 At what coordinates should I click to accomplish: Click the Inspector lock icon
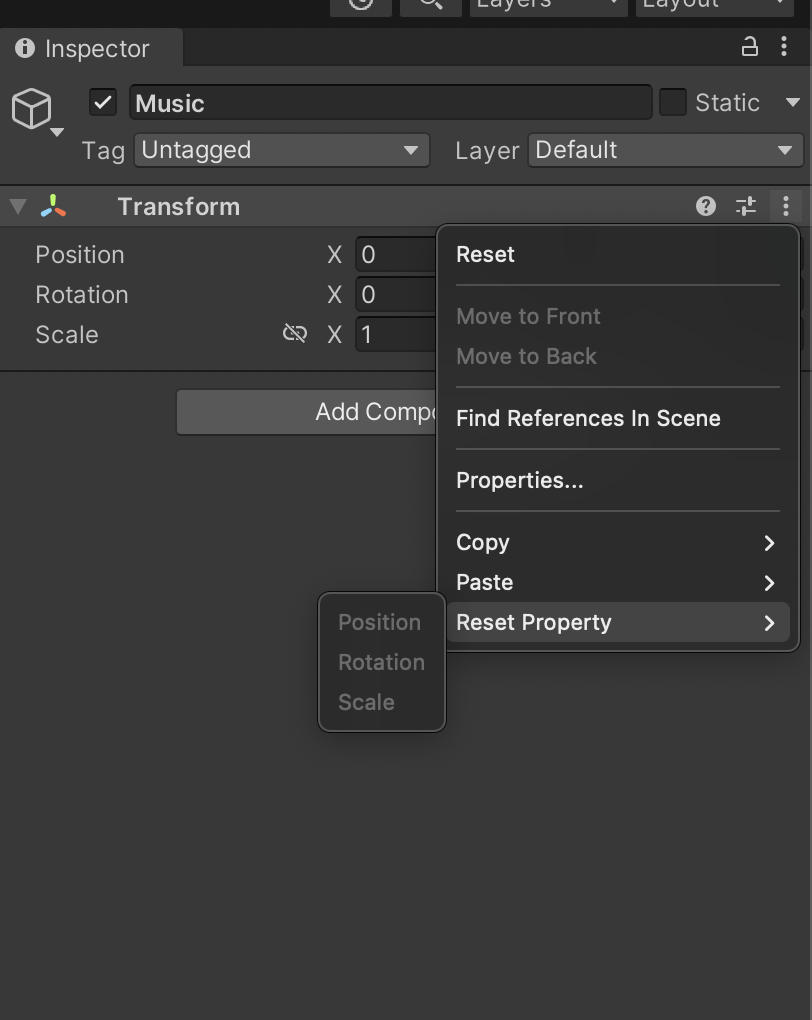click(749, 47)
